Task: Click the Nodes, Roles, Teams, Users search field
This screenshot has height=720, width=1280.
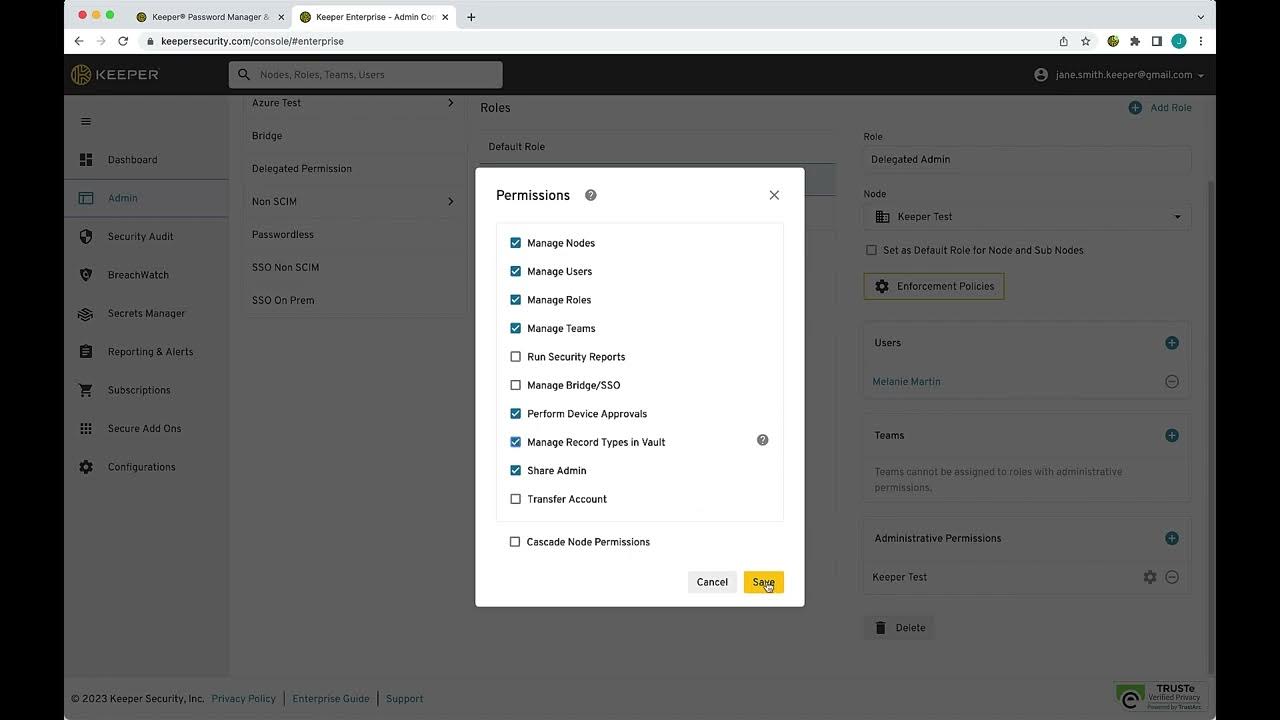Action: tap(366, 75)
